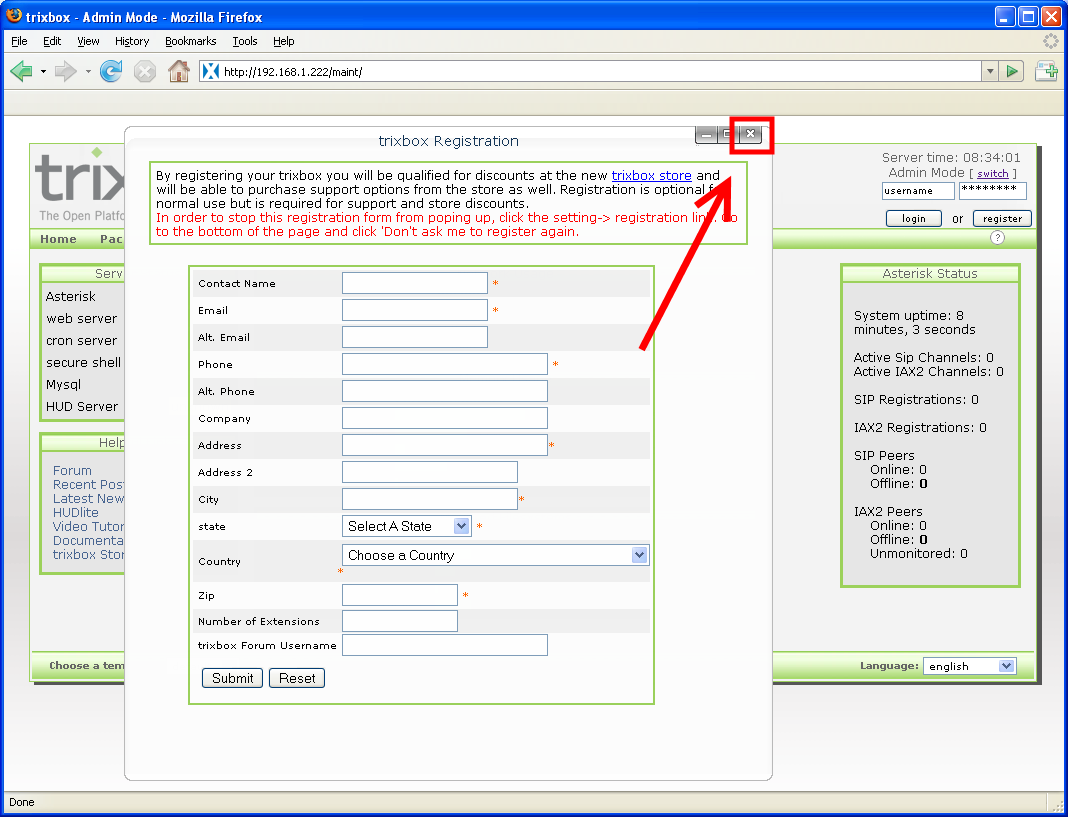Viewport: 1068px width, 817px height.
Task: Click the Zip input field
Action: 400,595
